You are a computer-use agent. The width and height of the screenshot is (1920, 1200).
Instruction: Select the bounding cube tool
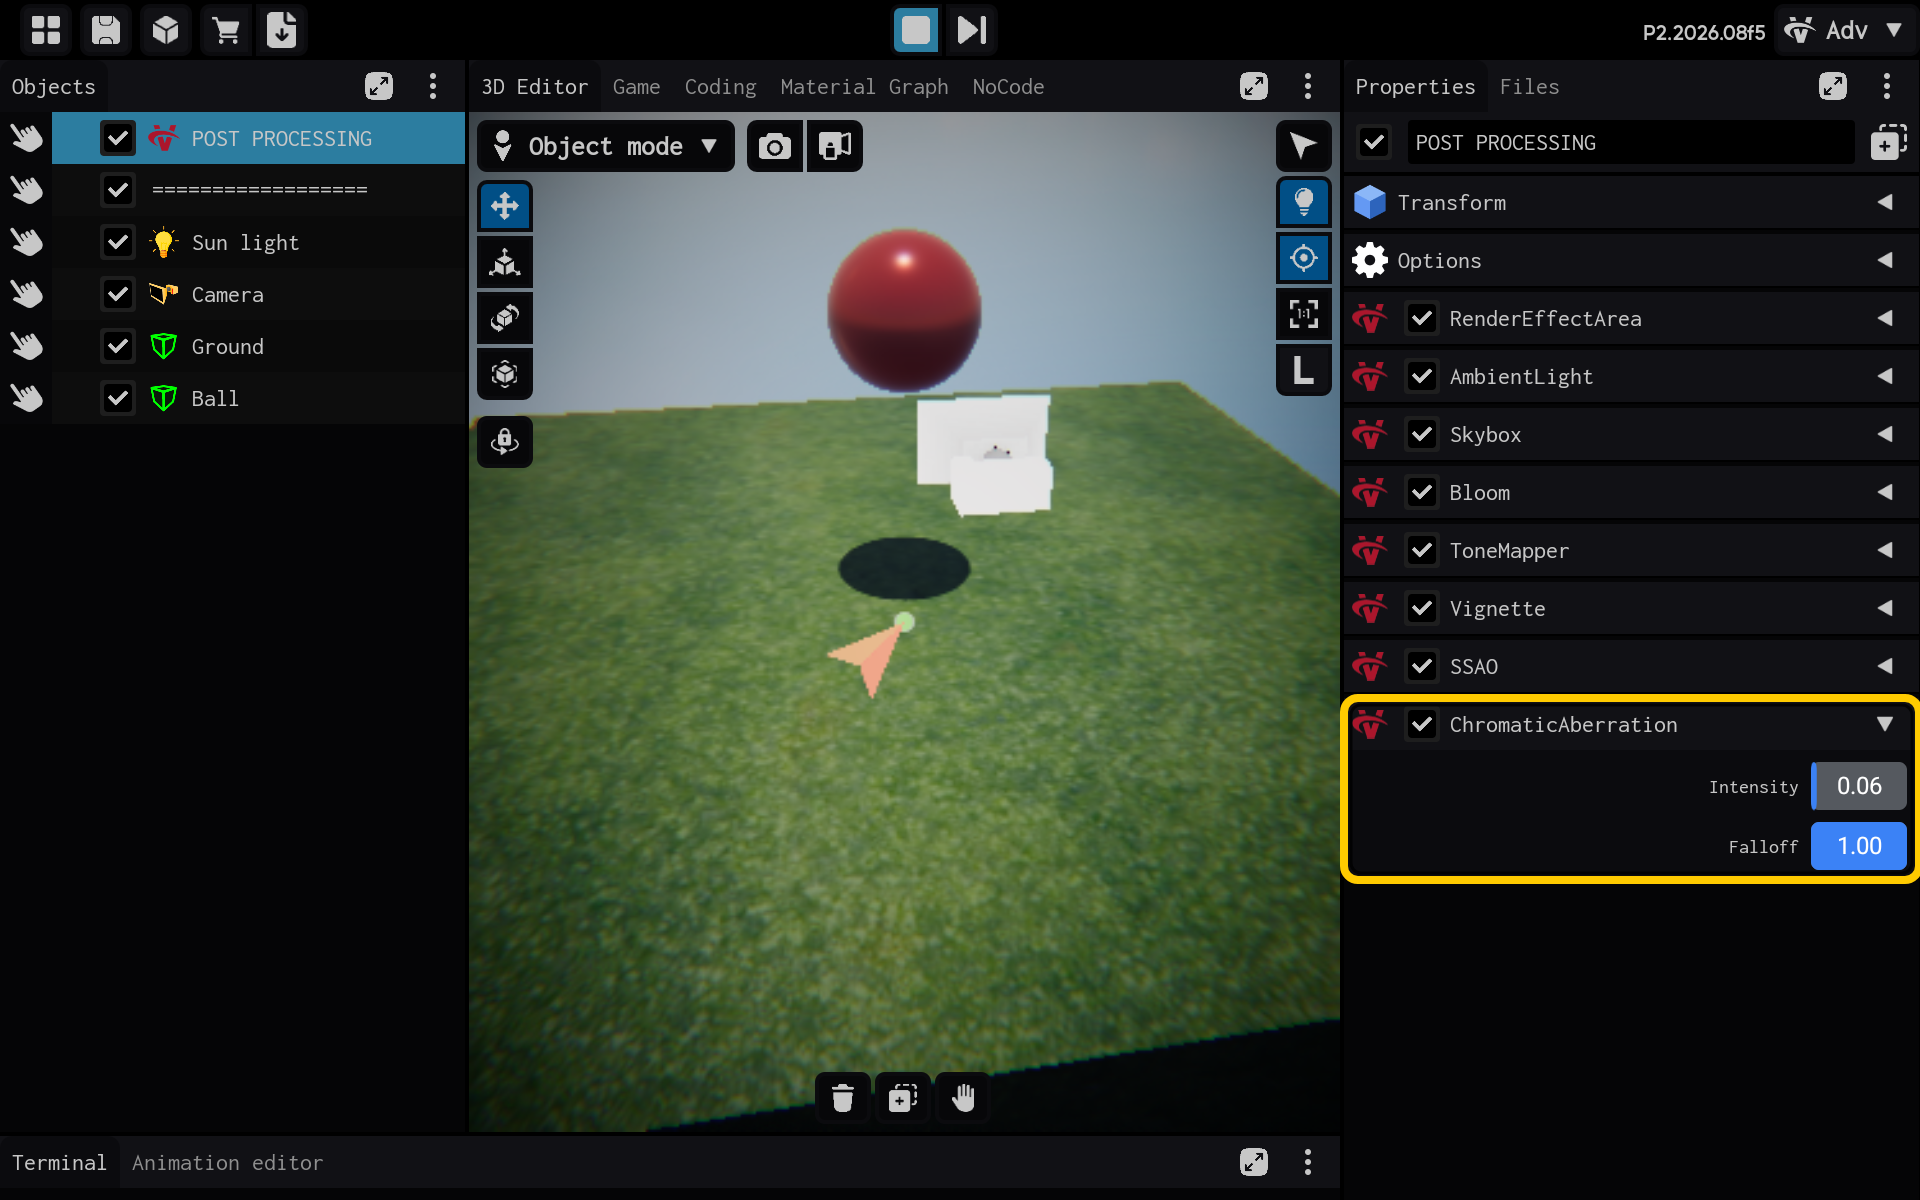click(x=505, y=374)
